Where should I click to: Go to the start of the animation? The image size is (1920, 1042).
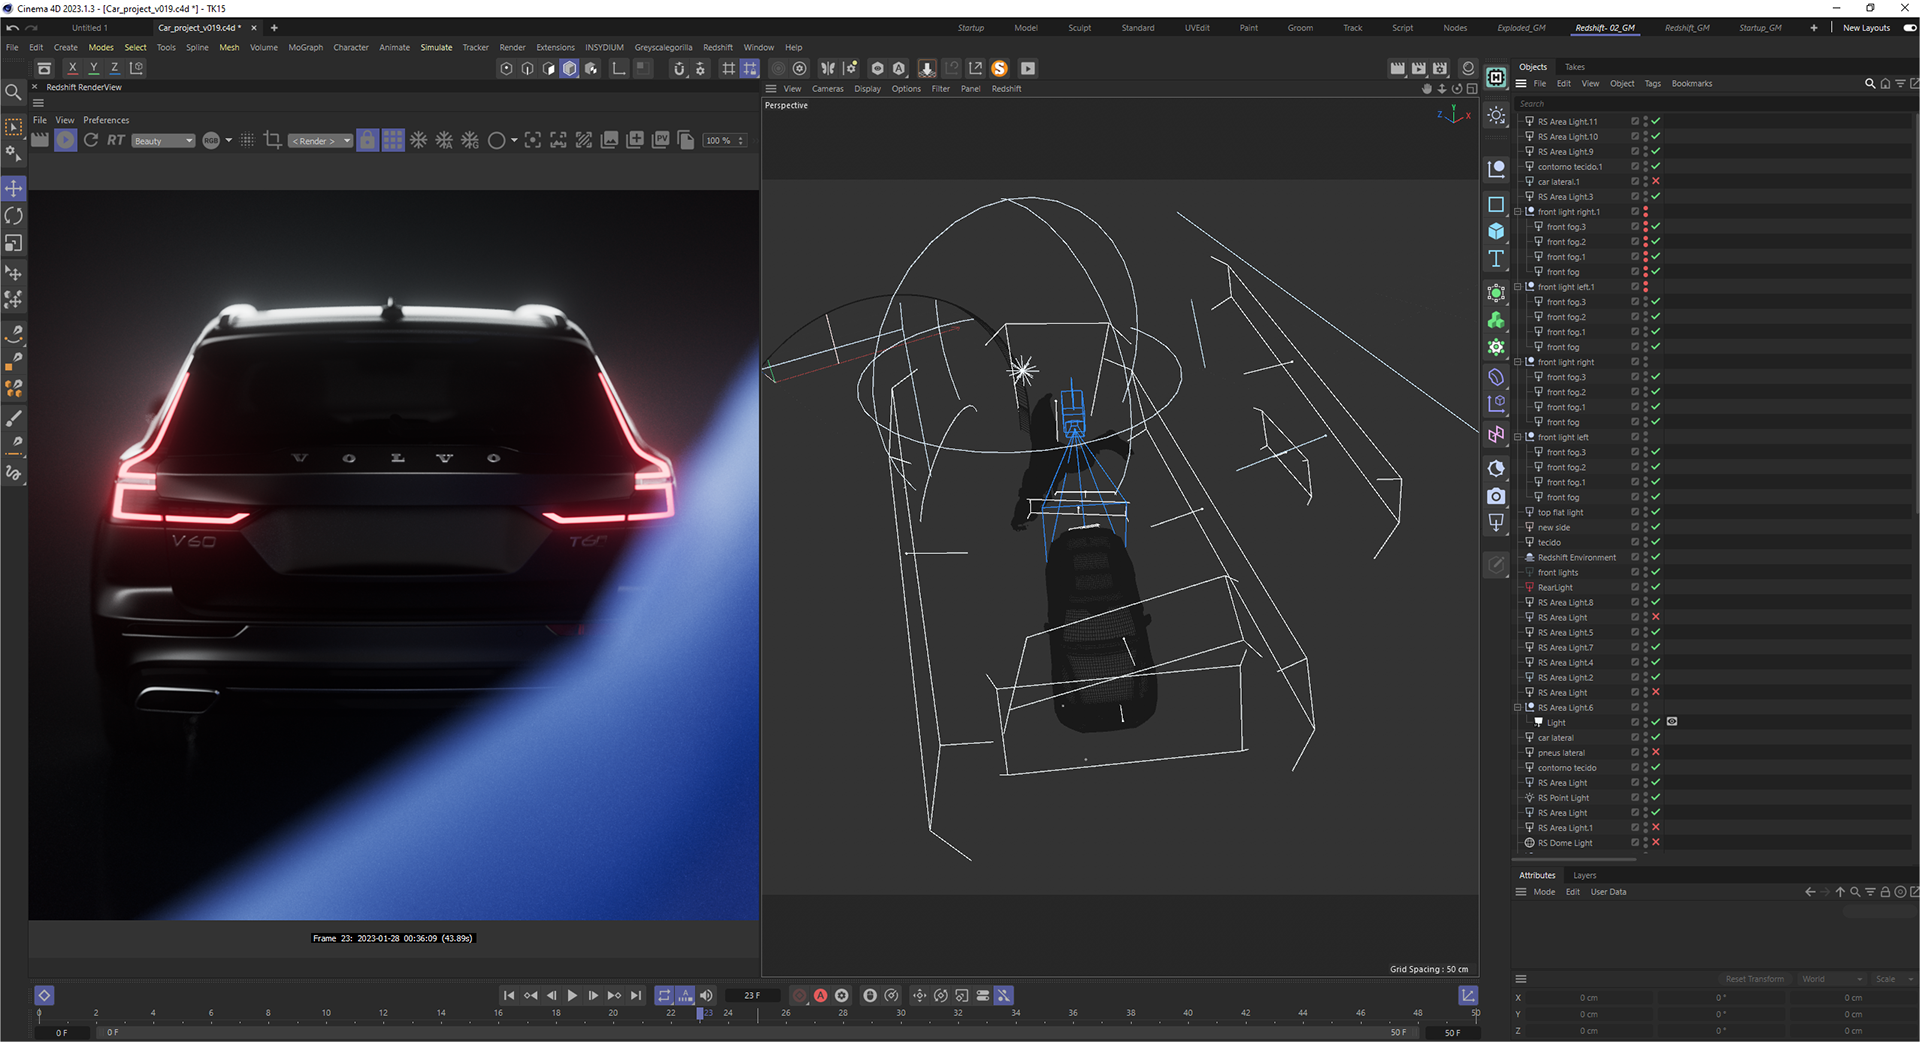coord(509,995)
